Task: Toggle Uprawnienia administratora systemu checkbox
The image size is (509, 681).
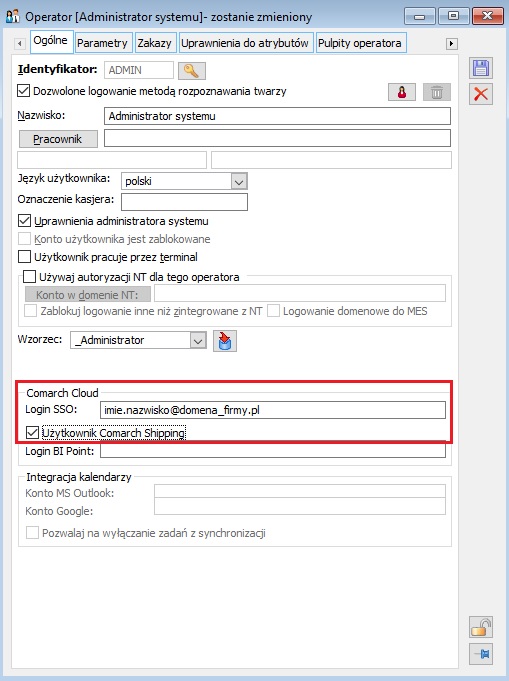Action: [24, 221]
